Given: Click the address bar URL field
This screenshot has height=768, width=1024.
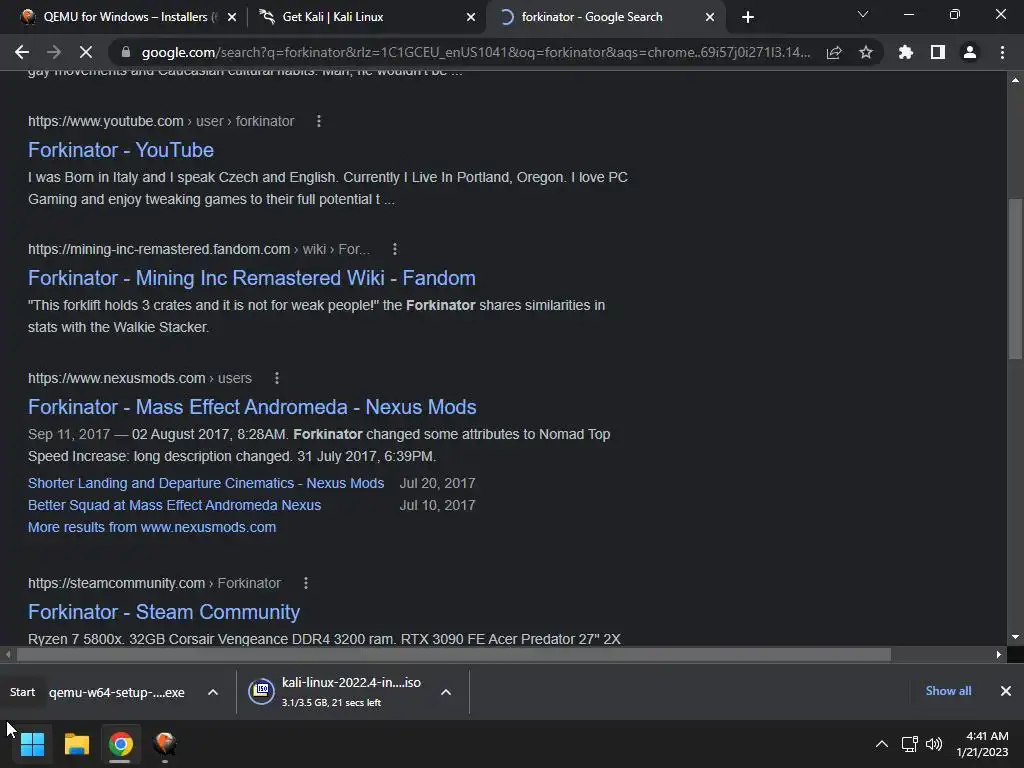Looking at the screenshot, I should 475,52.
